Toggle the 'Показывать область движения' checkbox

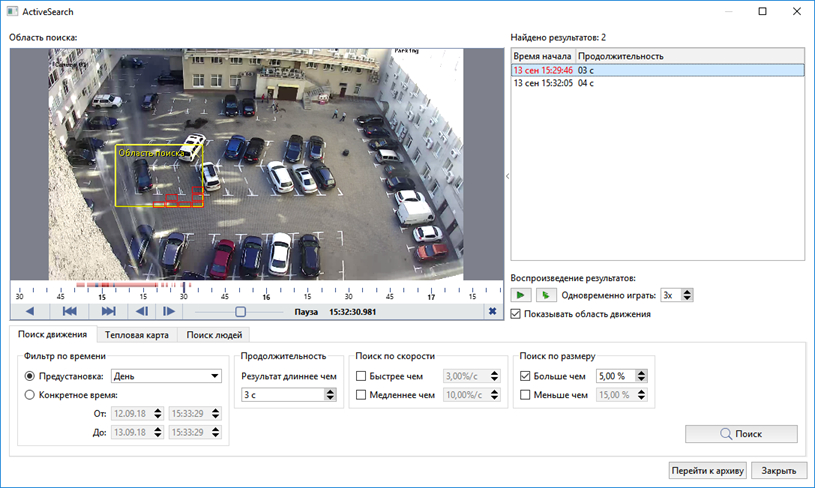point(516,314)
